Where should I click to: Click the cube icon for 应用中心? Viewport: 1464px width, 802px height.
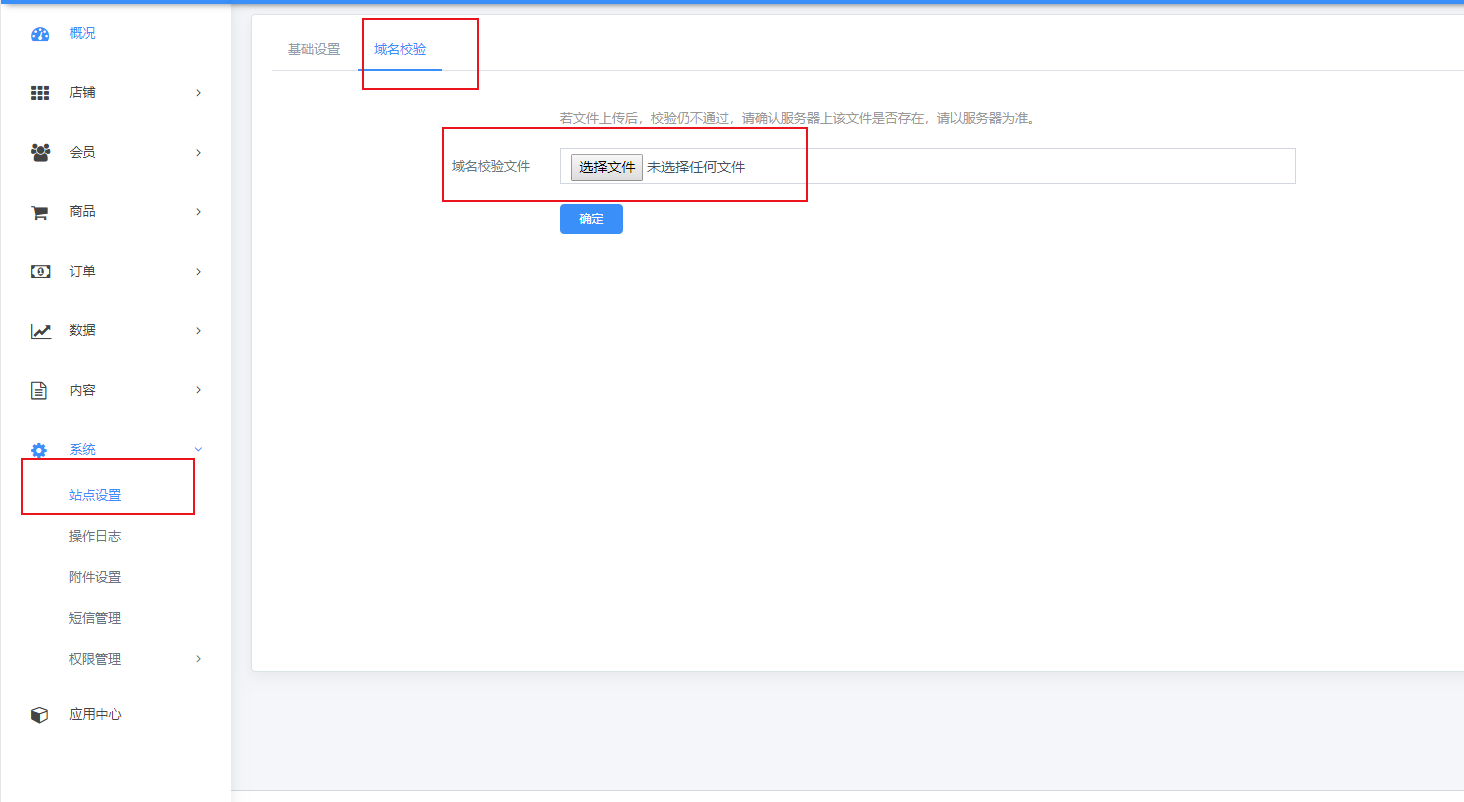click(x=40, y=715)
